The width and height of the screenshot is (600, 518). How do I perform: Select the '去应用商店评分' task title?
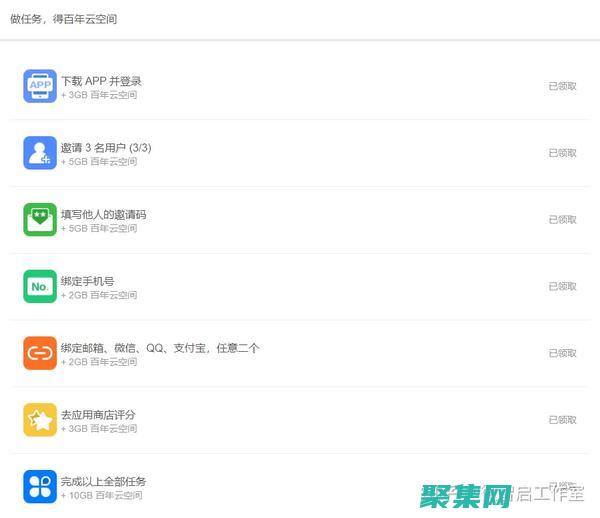point(98,414)
